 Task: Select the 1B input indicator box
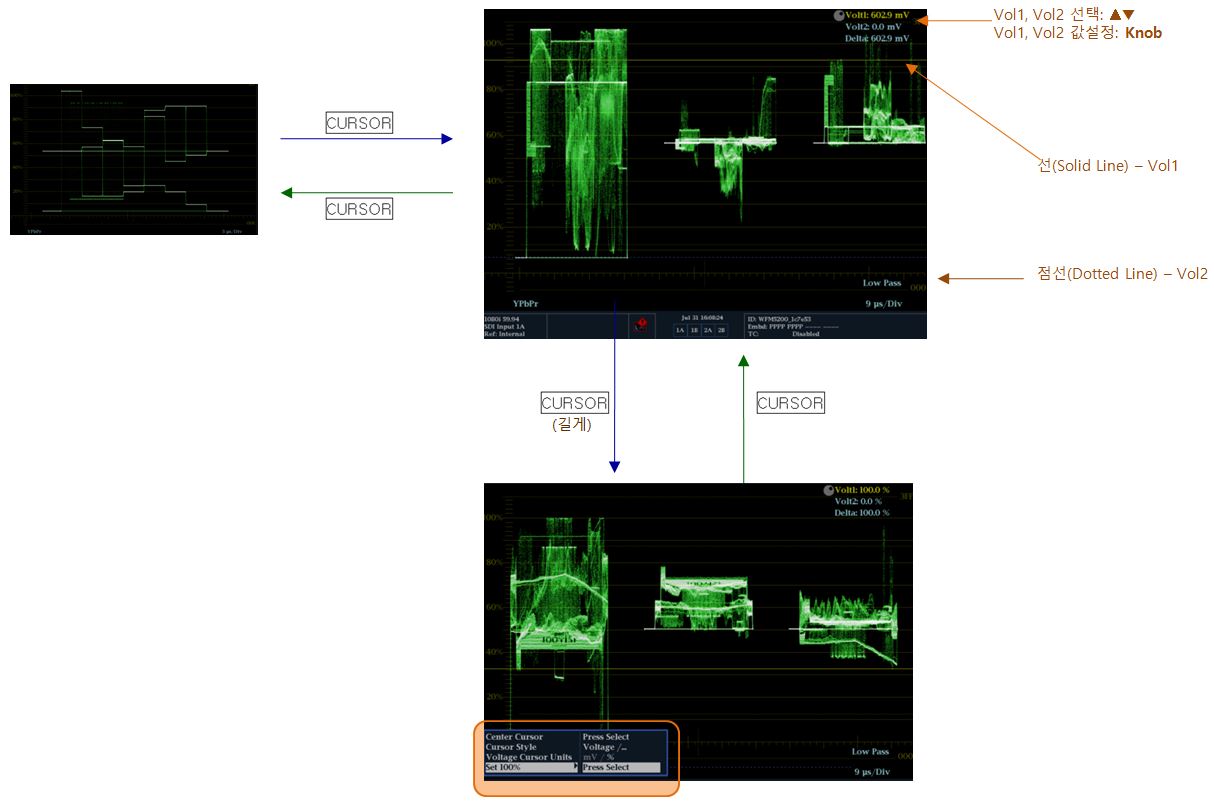(694, 329)
